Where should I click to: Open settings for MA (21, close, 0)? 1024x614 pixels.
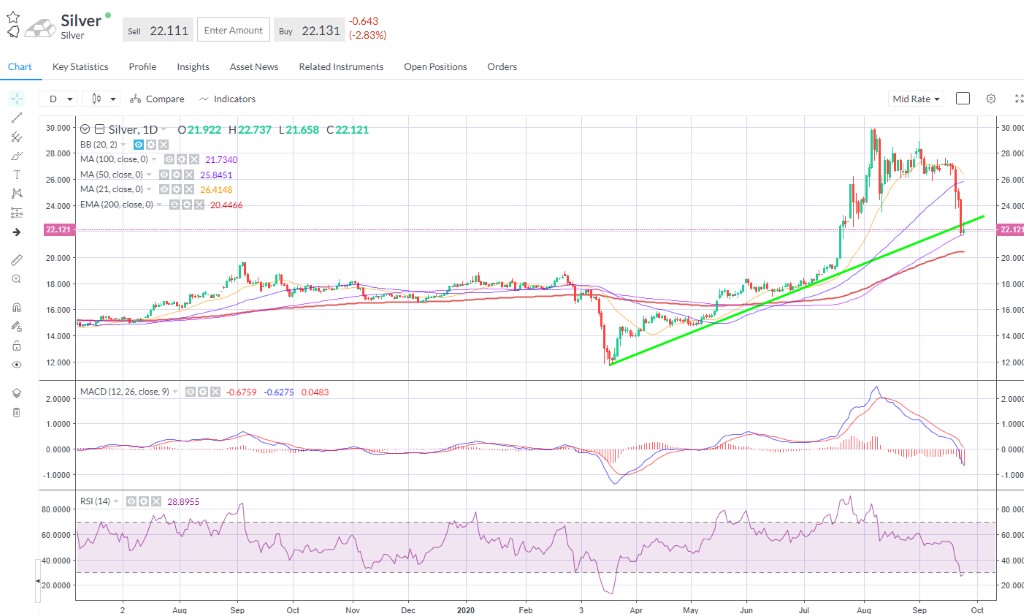tap(176, 189)
